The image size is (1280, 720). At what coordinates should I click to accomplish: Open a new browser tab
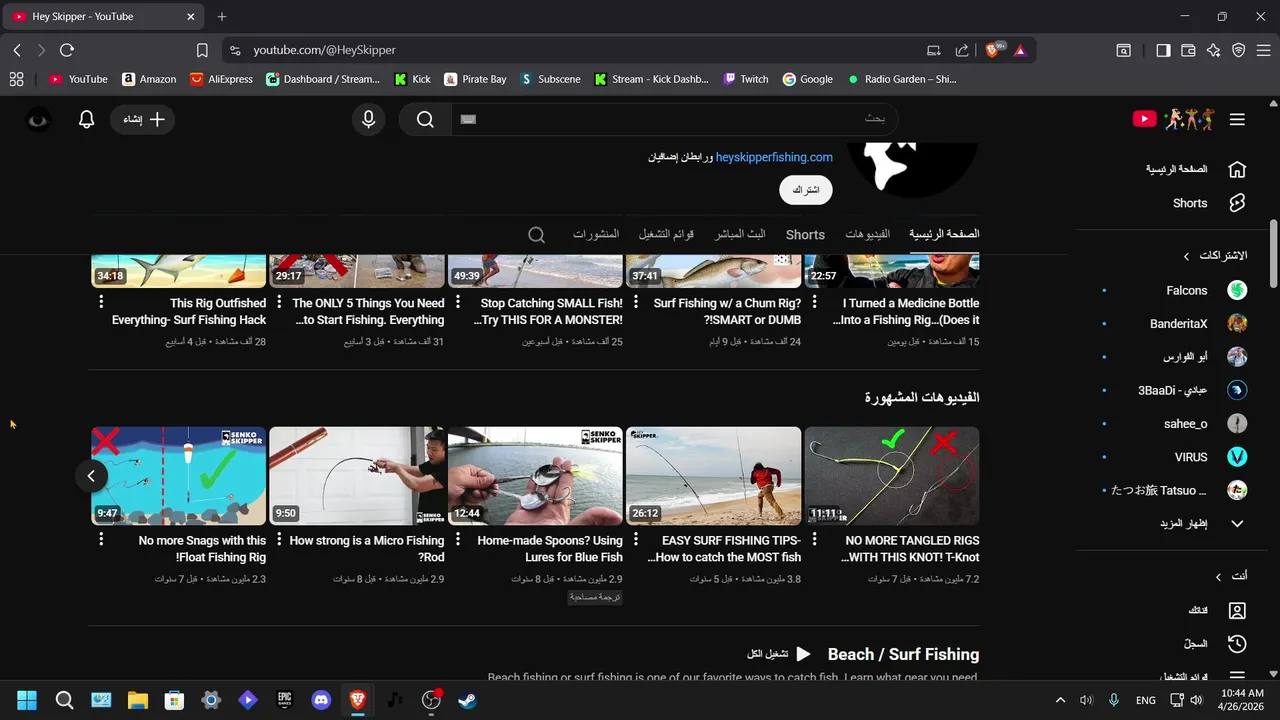coord(222,17)
